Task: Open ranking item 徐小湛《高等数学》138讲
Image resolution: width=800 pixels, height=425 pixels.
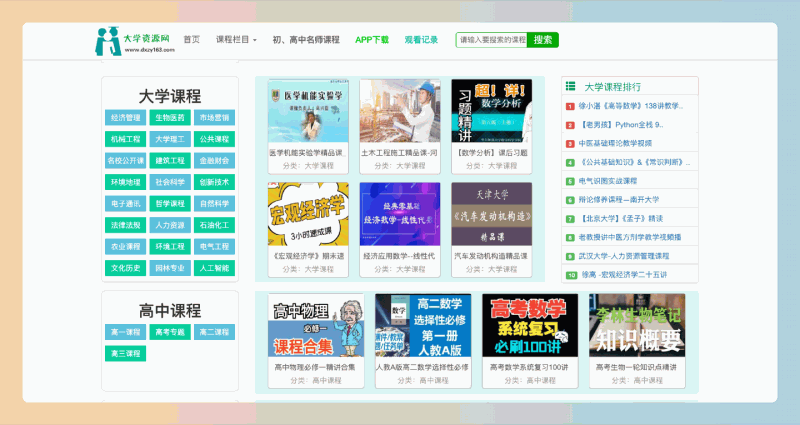Action: click(x=631, y=106)
